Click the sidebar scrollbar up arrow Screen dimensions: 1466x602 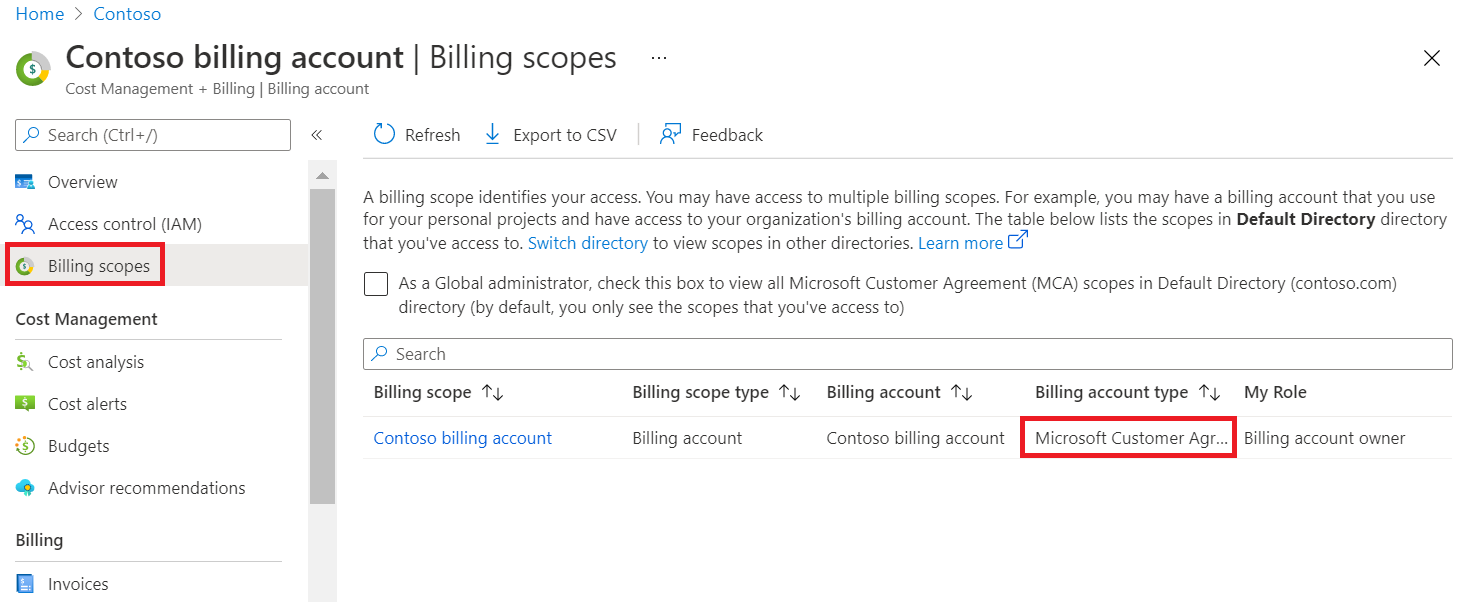[322, 176]
